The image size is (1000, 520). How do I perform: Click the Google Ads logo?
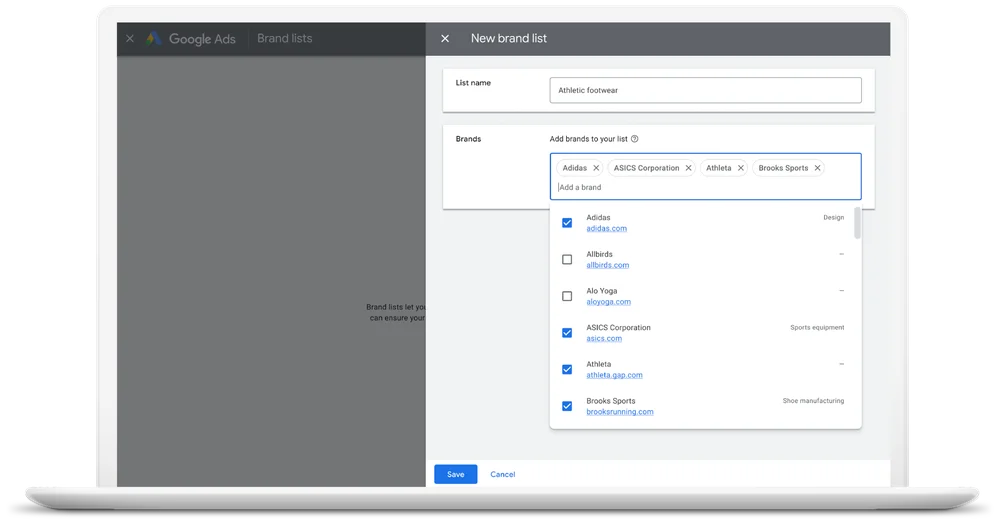pos(154,38)
